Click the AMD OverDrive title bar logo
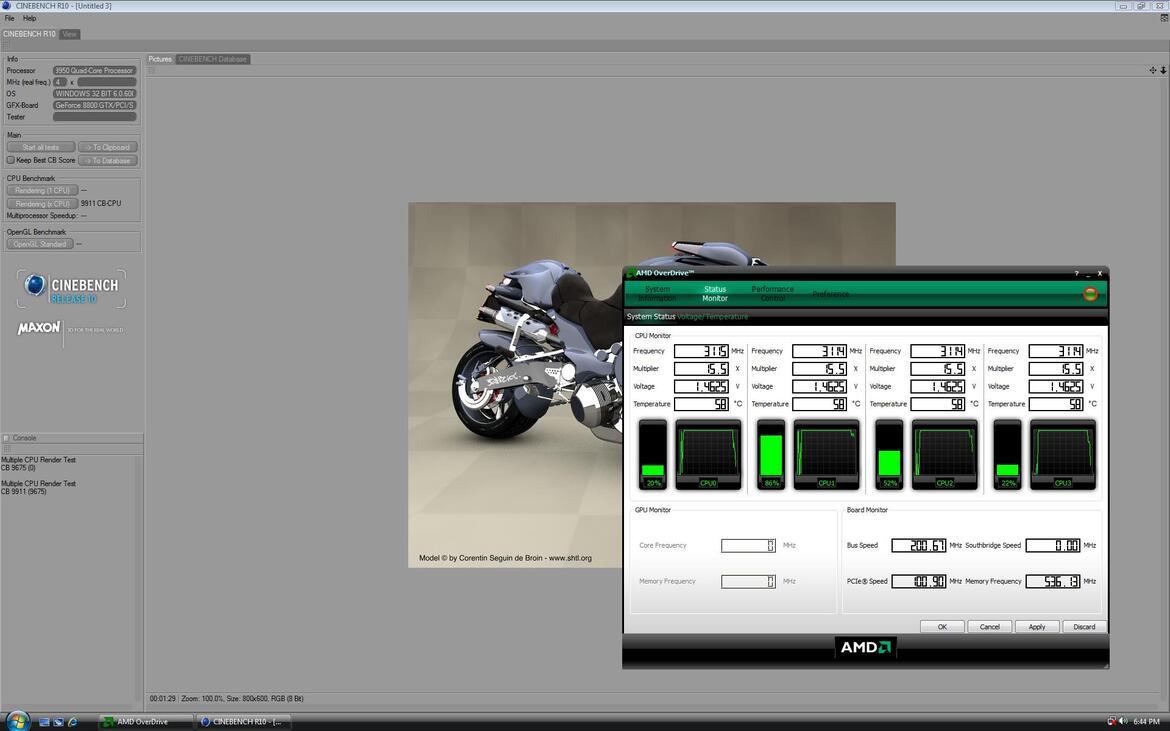The height and width of the screenshot is (731, 1170). (x=631, y=273)
